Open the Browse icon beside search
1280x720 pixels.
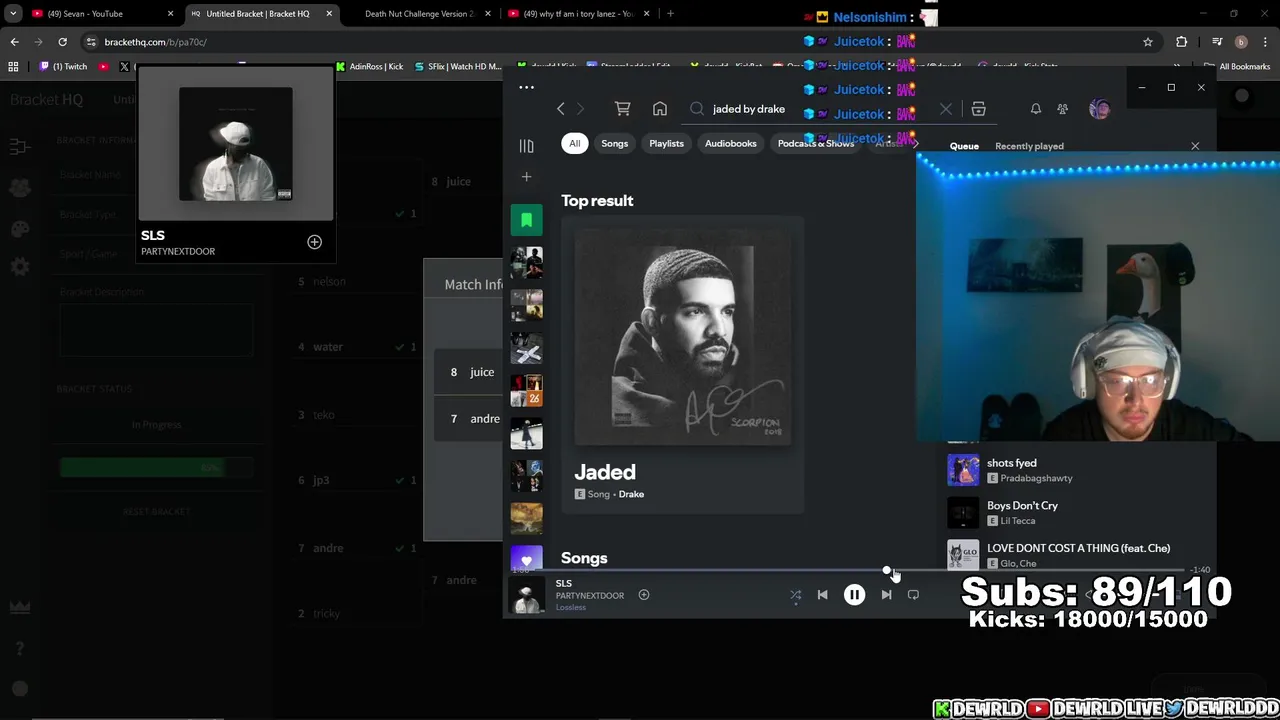(979, 109)
